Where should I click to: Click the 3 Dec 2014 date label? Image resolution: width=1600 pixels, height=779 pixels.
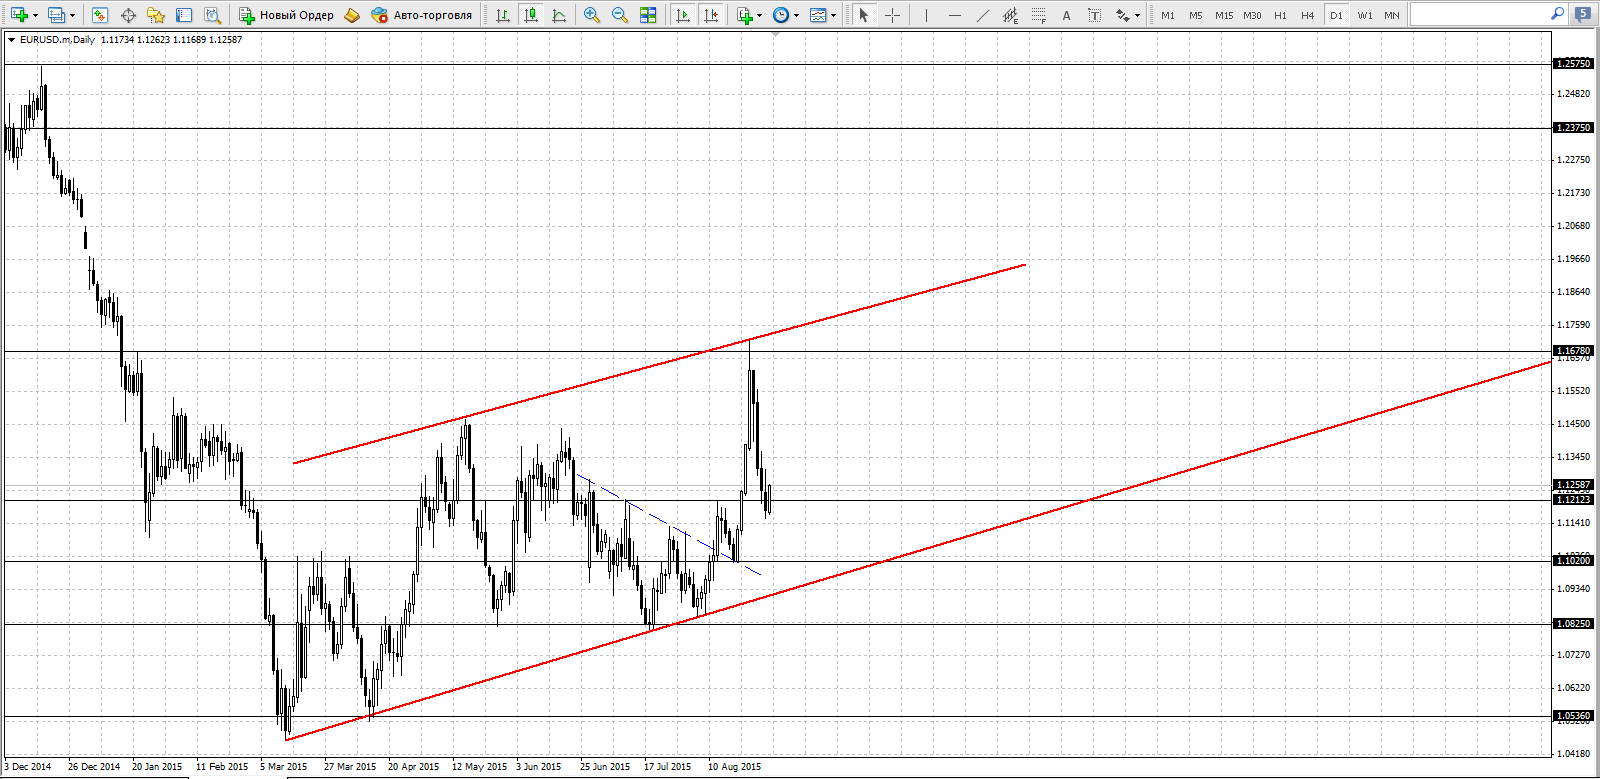(x=28, y=767)
